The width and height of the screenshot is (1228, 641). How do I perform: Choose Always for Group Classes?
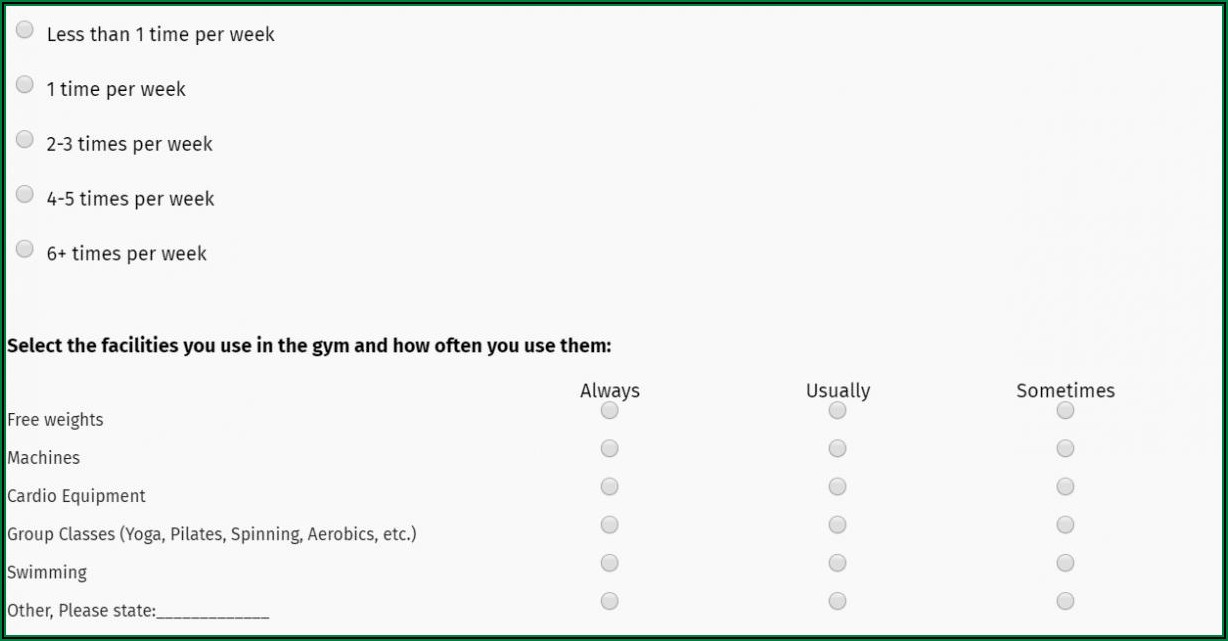610,525
